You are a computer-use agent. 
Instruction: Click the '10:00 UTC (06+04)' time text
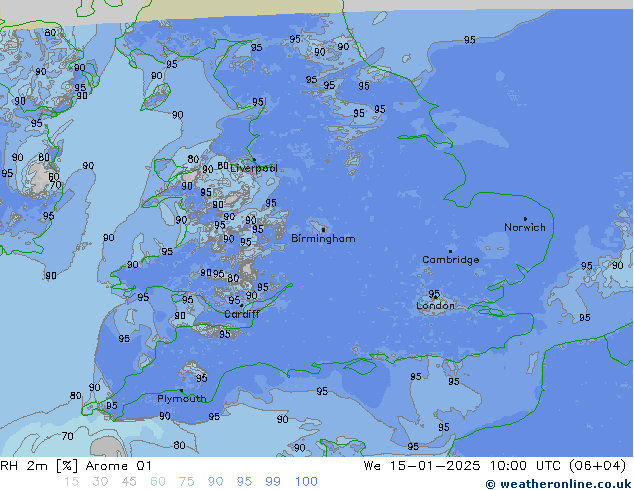pos(558,466)
